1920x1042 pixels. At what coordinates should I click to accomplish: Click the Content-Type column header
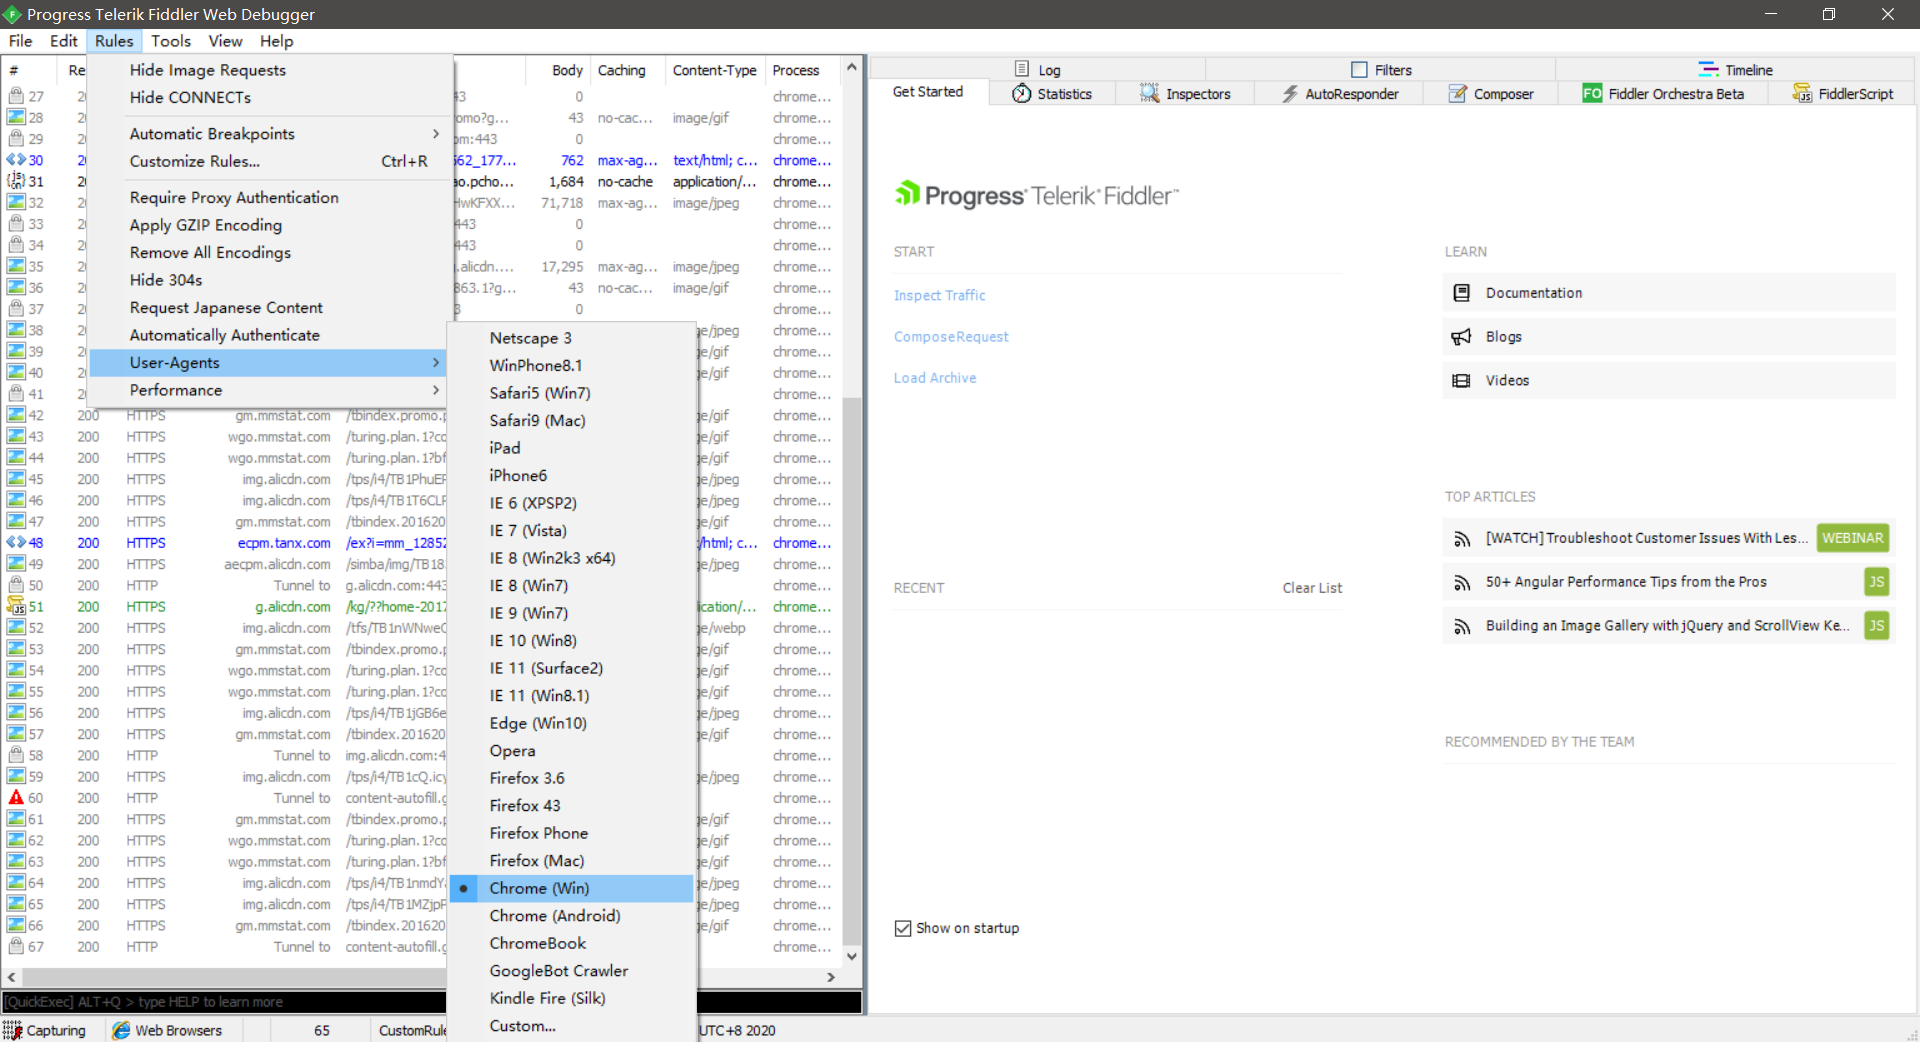[714, 70]
